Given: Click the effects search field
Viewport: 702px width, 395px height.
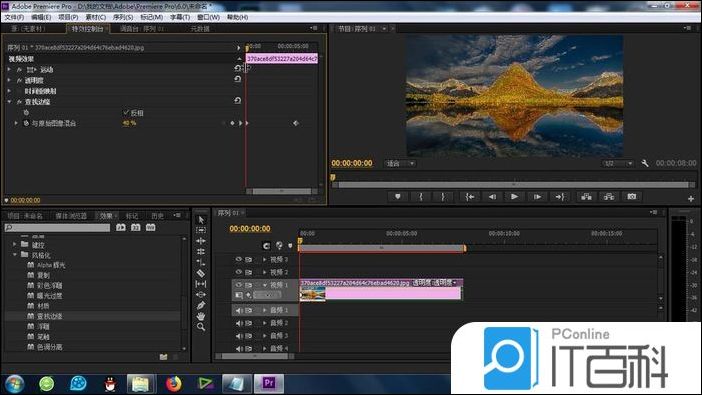Looking at the screenshot, I should [57, 228].
